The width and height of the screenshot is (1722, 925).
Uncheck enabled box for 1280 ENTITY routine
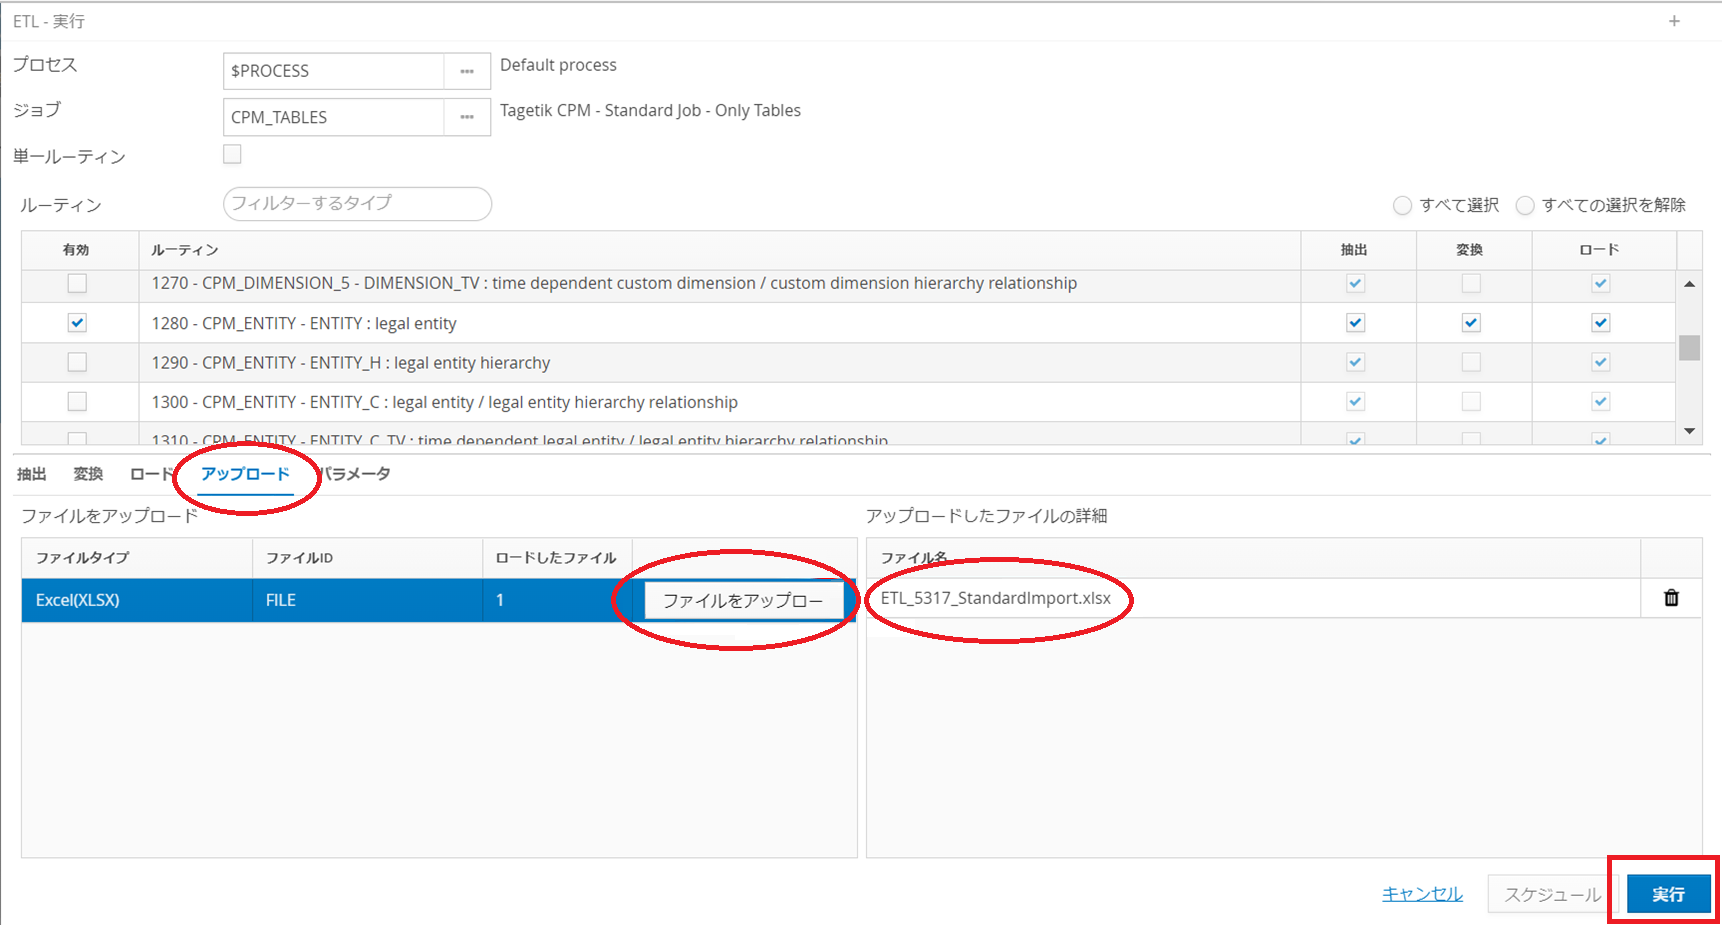tap(77, 323)
